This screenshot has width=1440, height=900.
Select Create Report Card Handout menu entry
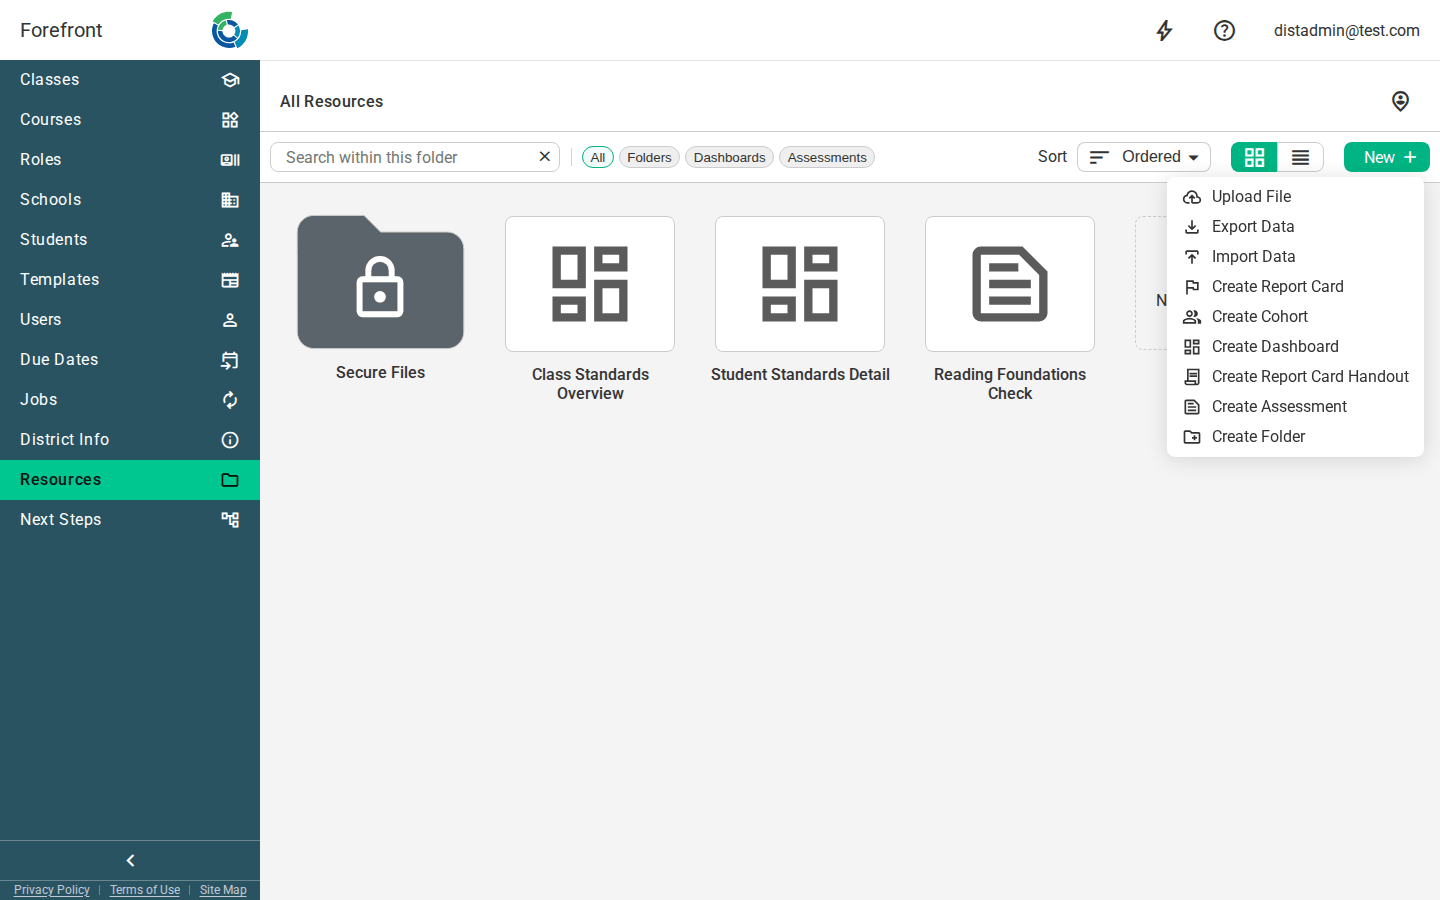1295,377
